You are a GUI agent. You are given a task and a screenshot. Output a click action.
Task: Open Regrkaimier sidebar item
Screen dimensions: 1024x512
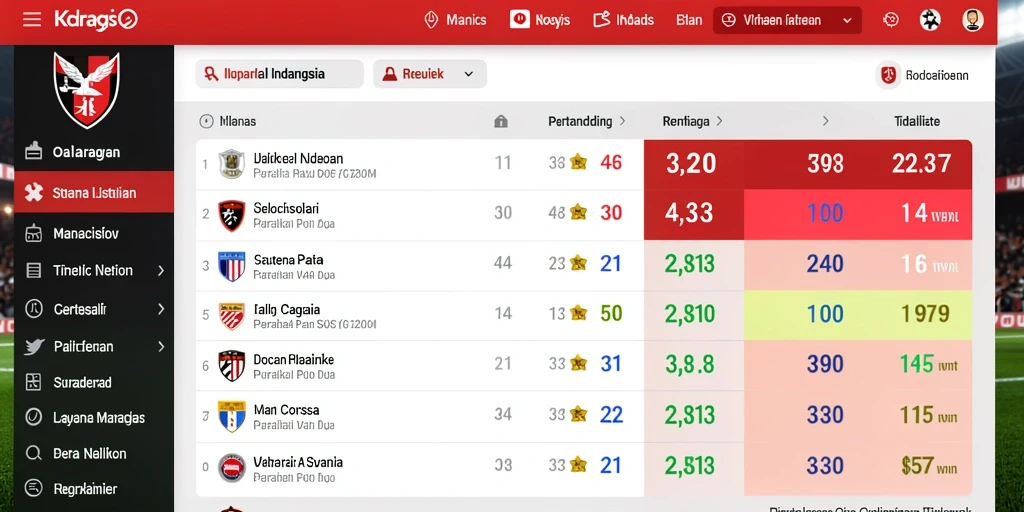point(94,488)
